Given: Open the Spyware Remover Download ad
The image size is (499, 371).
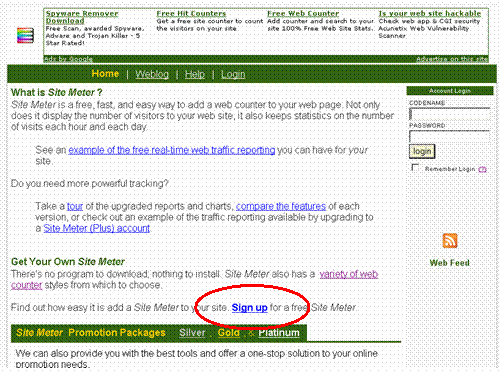Looking at the screenshot, I should [x=82, y=17].
